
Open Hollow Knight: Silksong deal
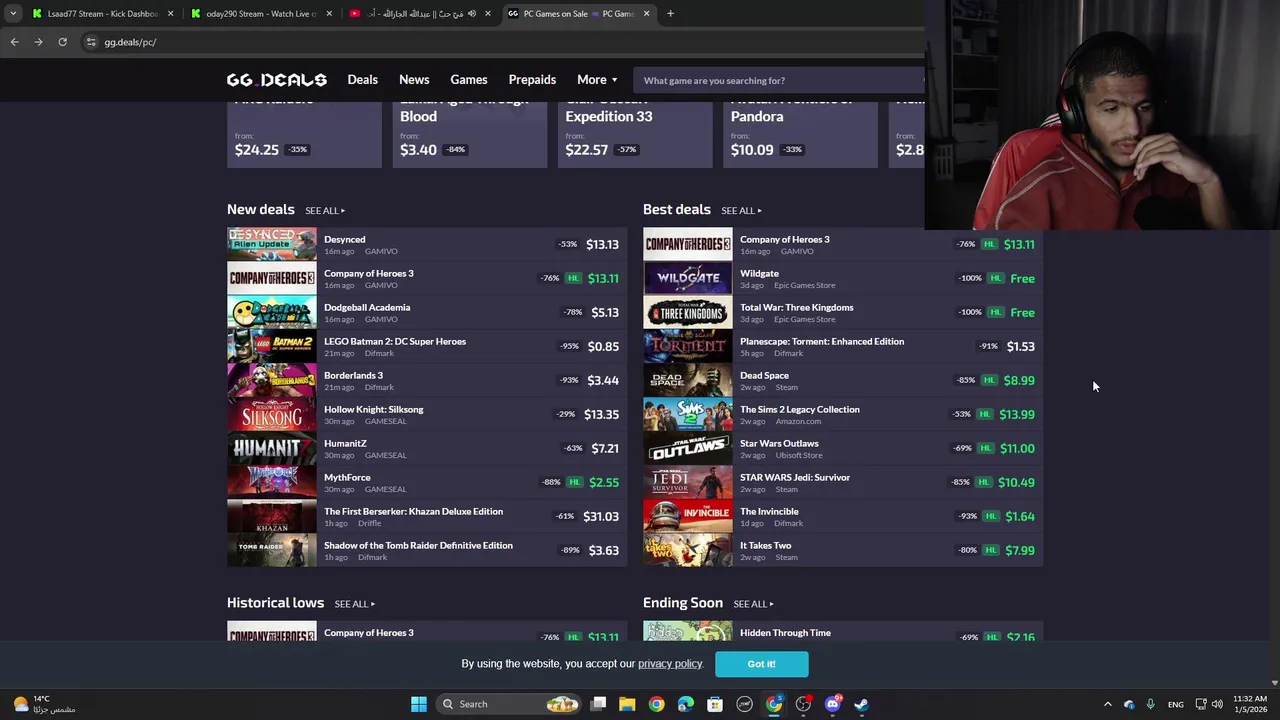click(x=373, y=409)
